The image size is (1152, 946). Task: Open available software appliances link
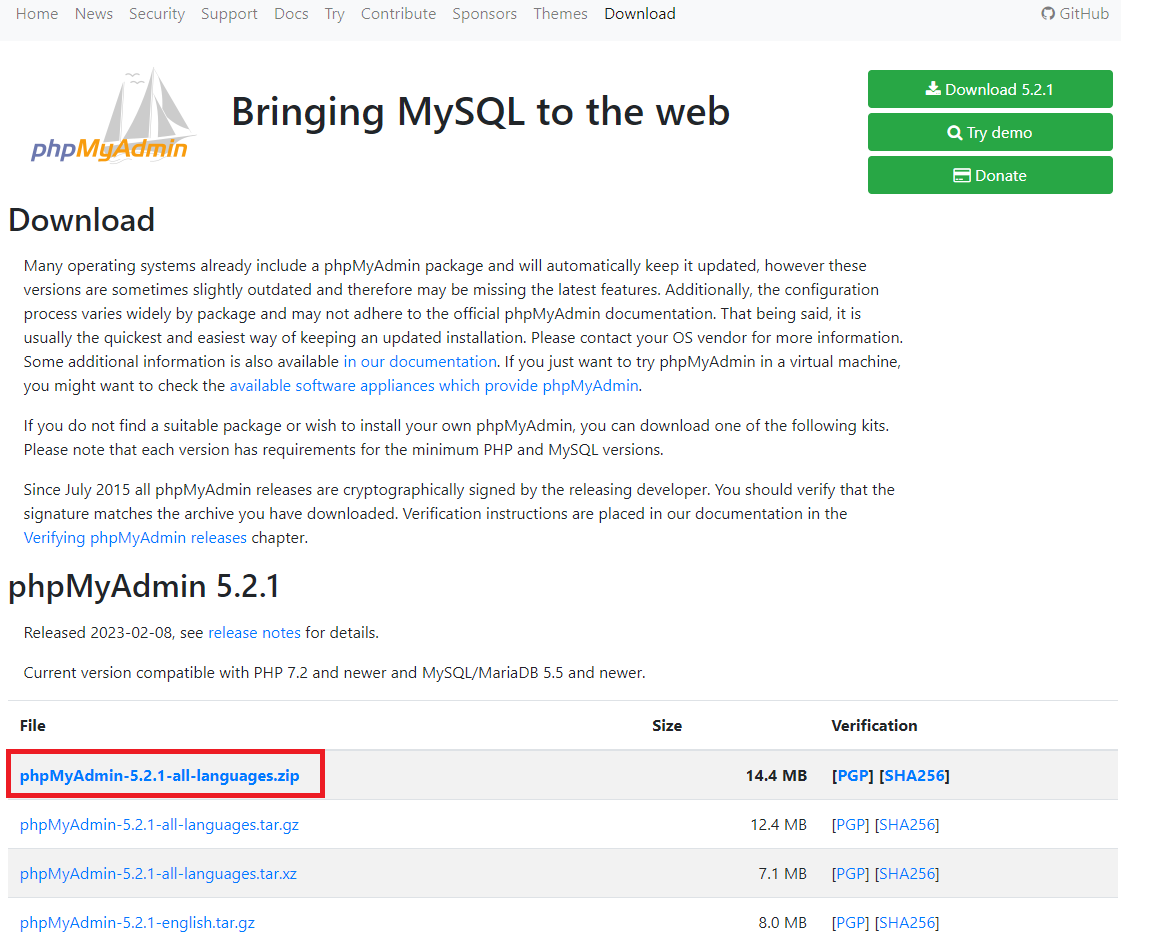(x=433, y=386)
